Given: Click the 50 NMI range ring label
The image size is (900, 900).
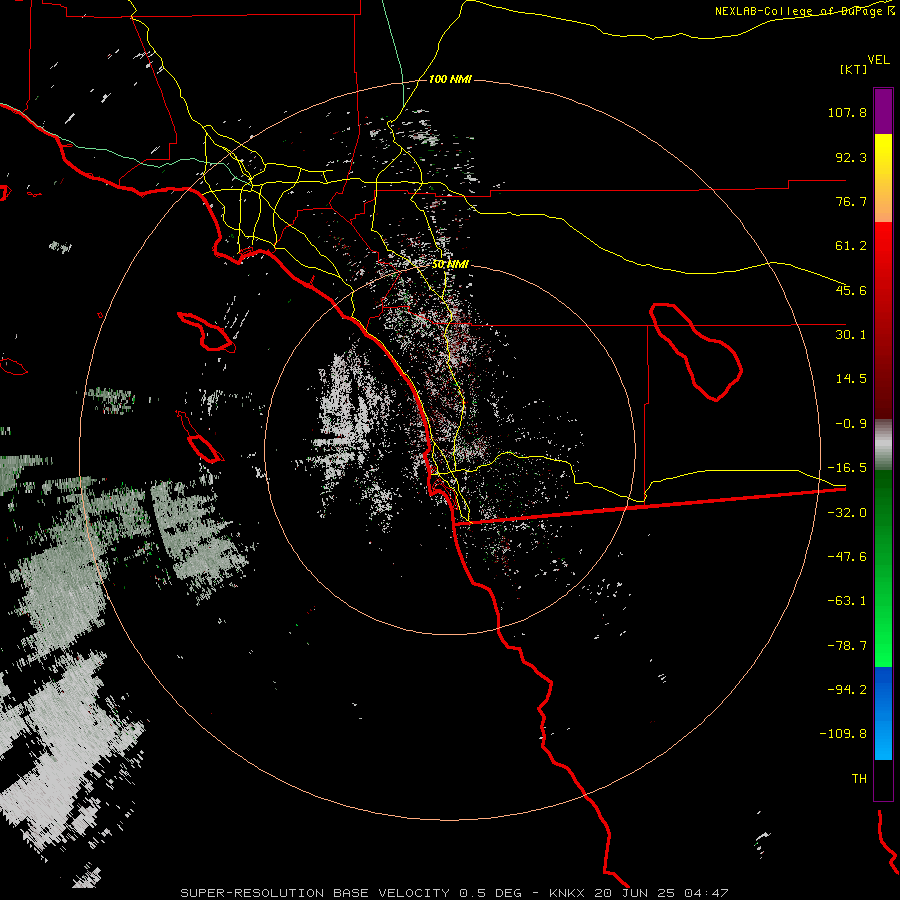Looking at the screenshot, I should (x=450, y=265).
